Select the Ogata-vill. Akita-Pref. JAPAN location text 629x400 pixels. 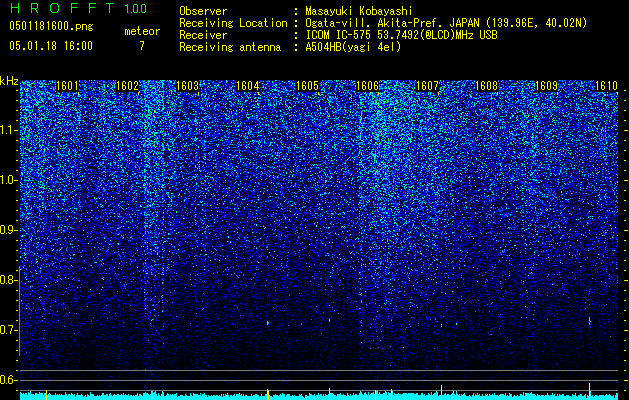coord(446,23)
